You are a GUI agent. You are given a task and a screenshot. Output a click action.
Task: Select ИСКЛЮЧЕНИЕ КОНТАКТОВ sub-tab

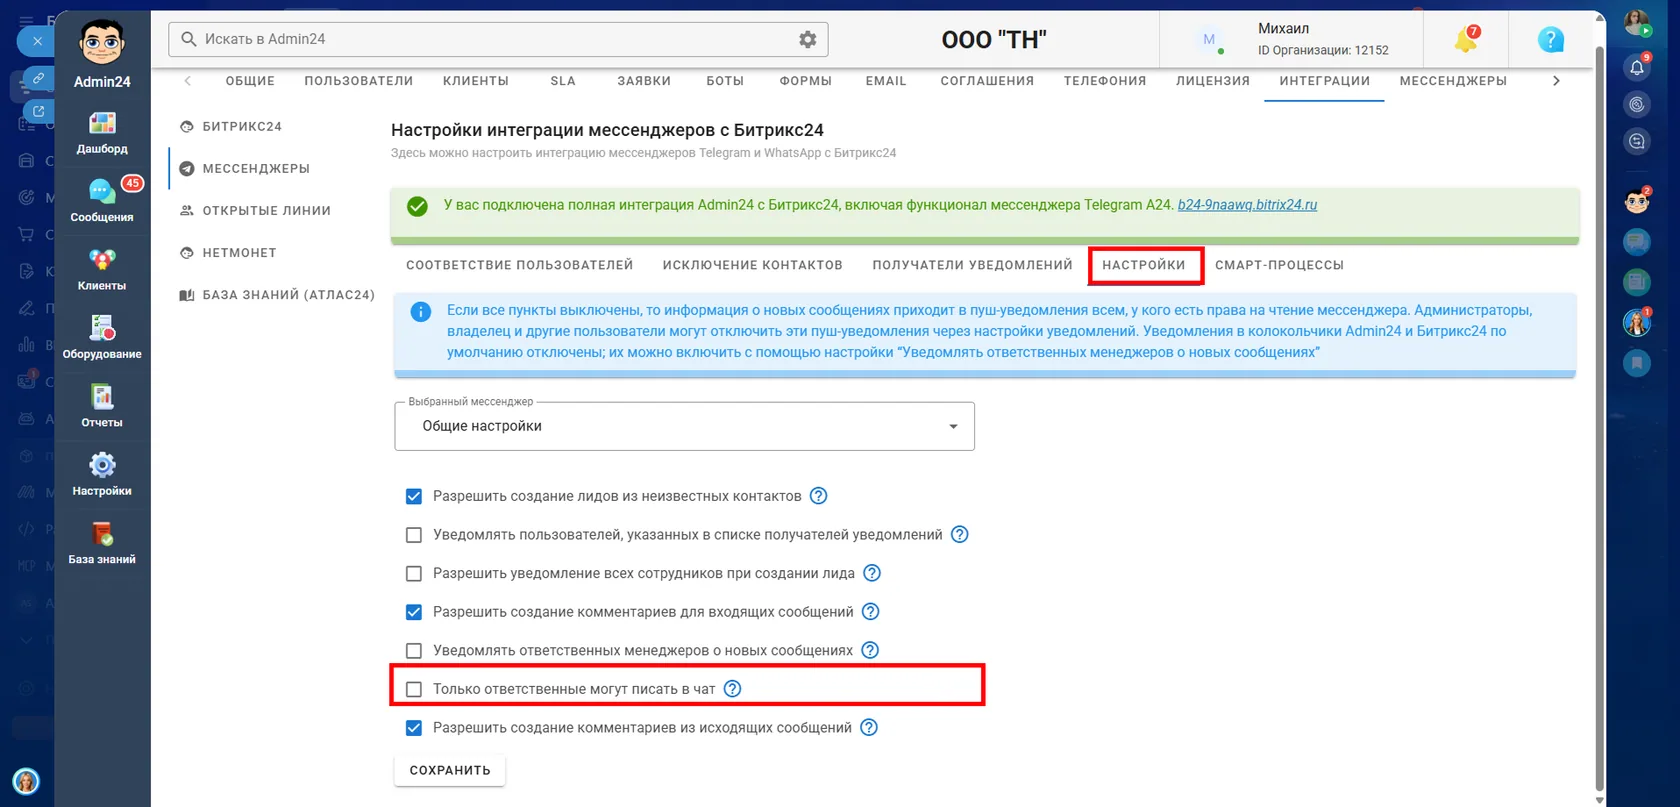point(753,265)
